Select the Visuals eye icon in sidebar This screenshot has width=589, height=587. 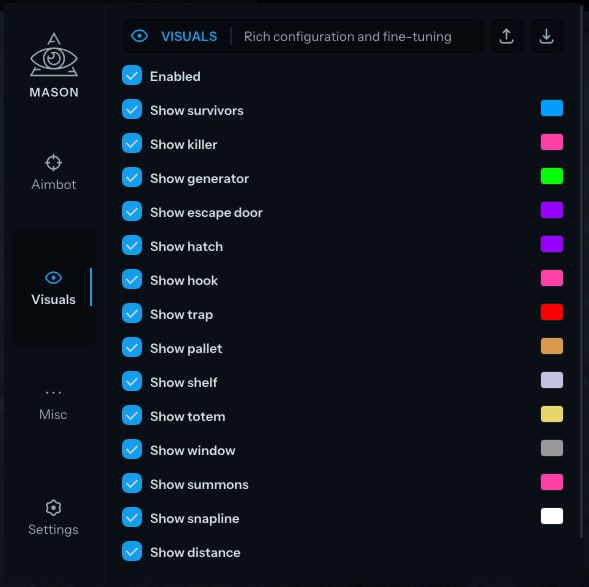click(x=53, y=278)
